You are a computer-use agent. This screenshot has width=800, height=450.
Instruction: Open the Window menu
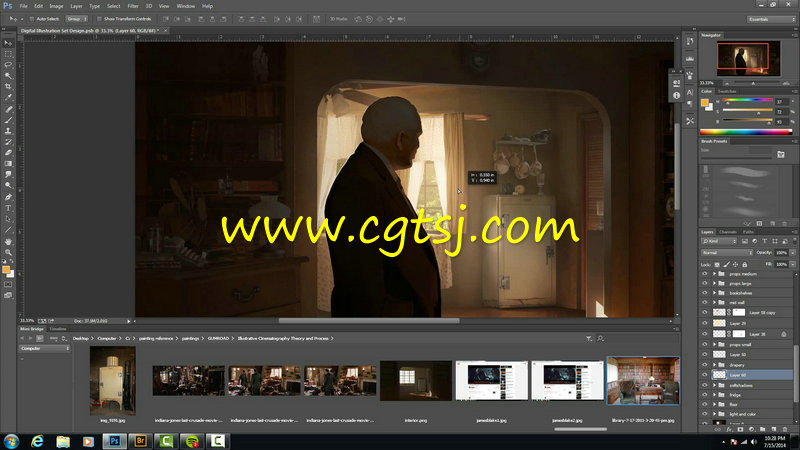[186, 6]
